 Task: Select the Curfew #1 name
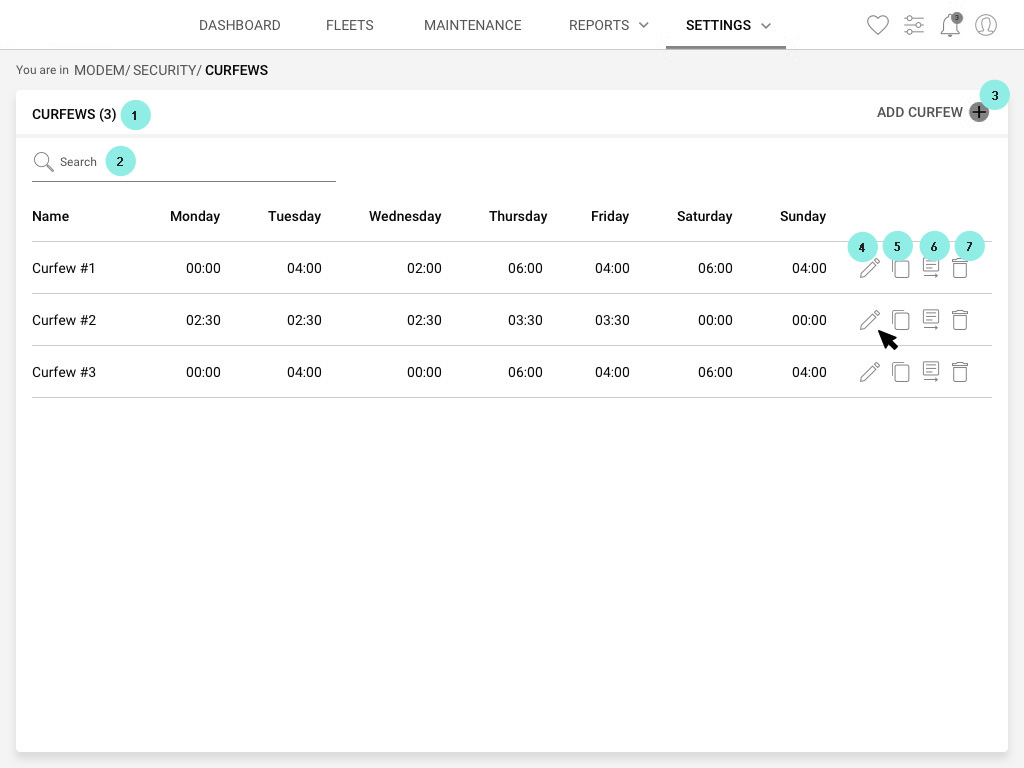pos(63,268)
